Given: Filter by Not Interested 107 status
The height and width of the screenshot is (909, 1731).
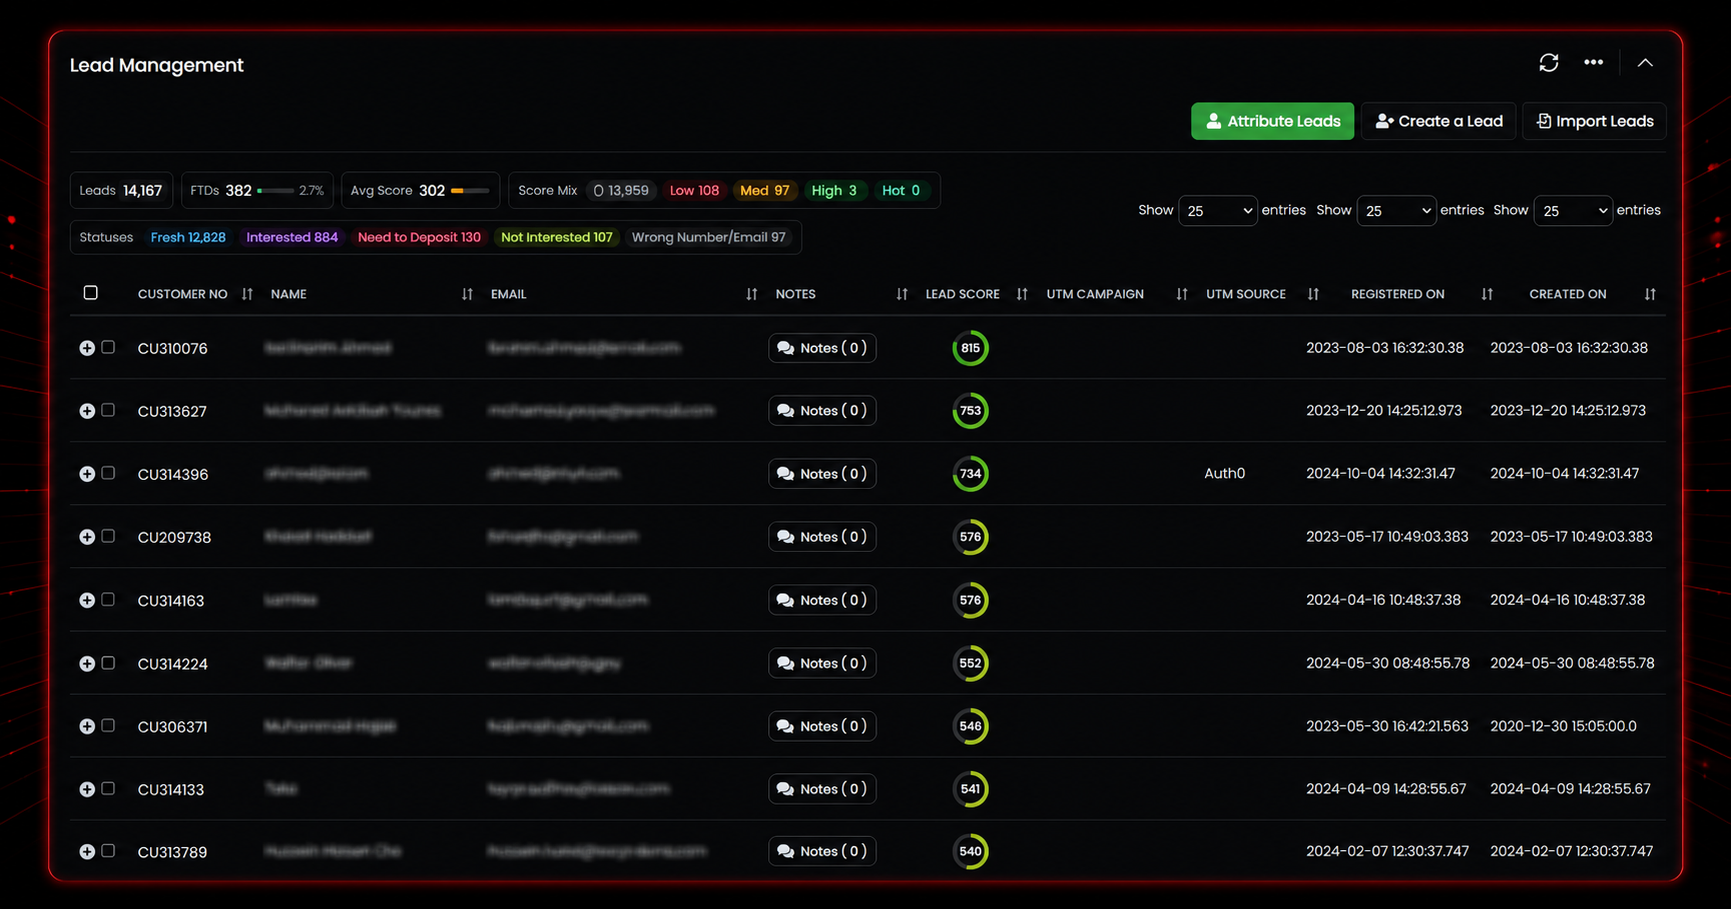Looking at the screenshot, I should tap(556, 237).
